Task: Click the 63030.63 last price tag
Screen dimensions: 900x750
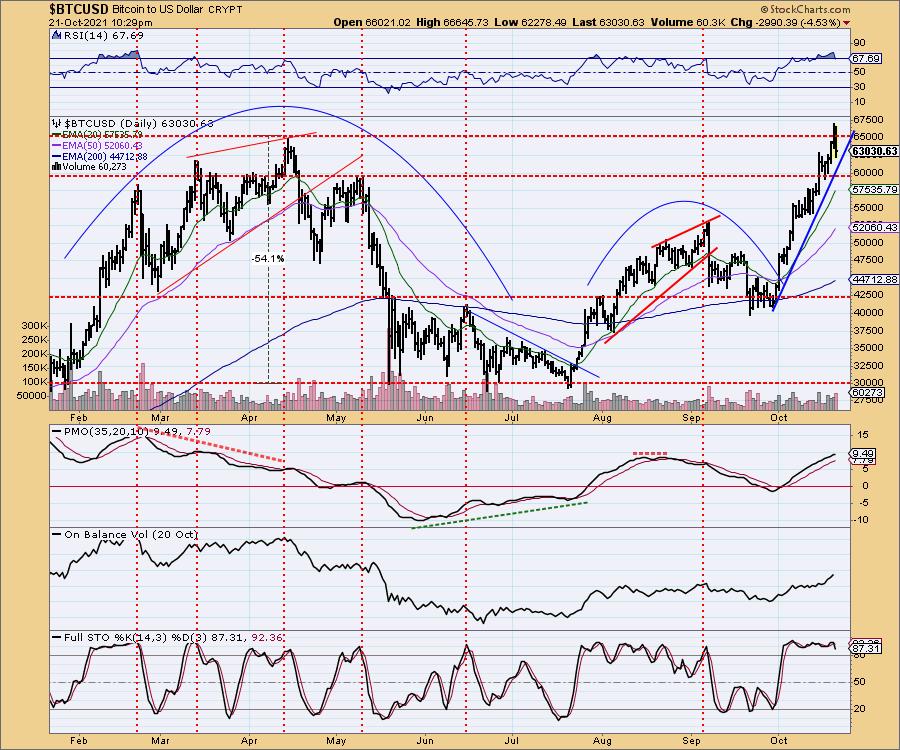Action: pyautogui.click(x=875, y=151)
